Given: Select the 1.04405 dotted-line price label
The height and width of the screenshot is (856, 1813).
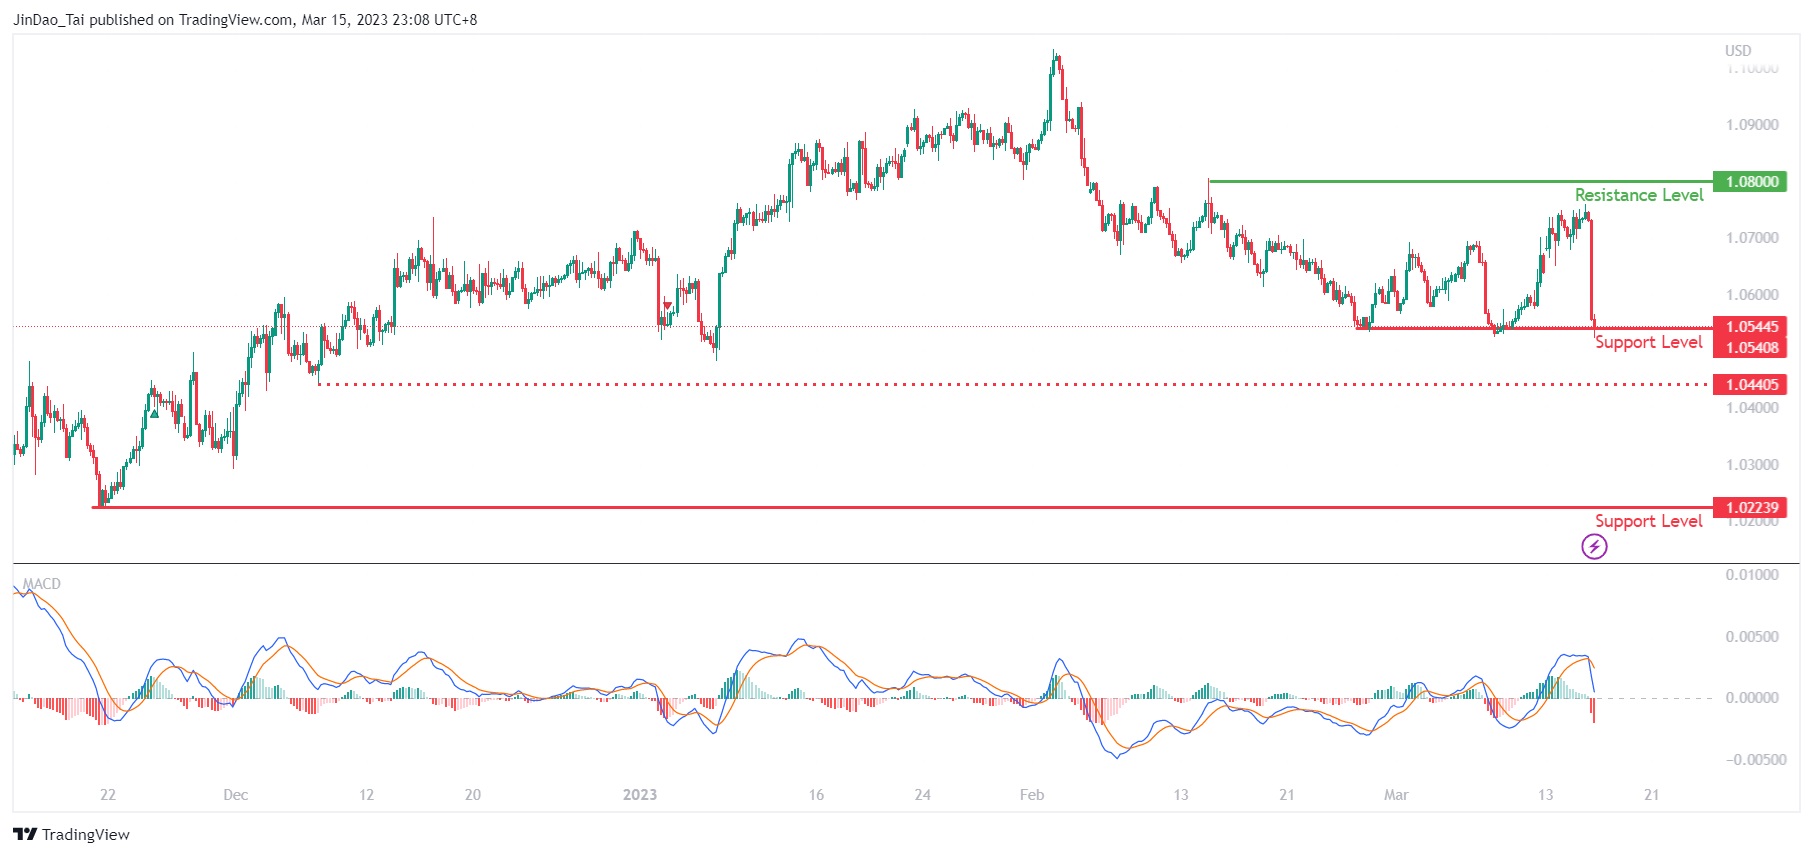Looking at the screenshot, I should point(1750,384).
